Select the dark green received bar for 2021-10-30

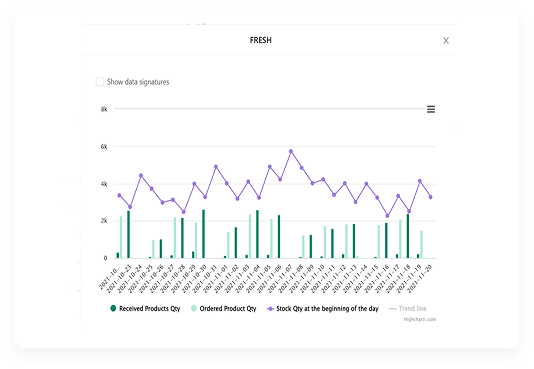tap(203, 234)
